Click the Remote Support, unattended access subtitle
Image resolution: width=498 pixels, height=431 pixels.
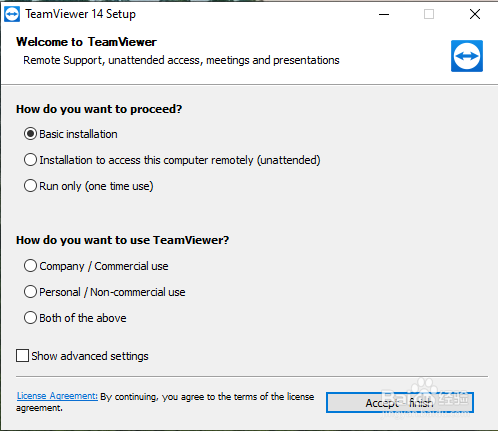coord(181,60)
